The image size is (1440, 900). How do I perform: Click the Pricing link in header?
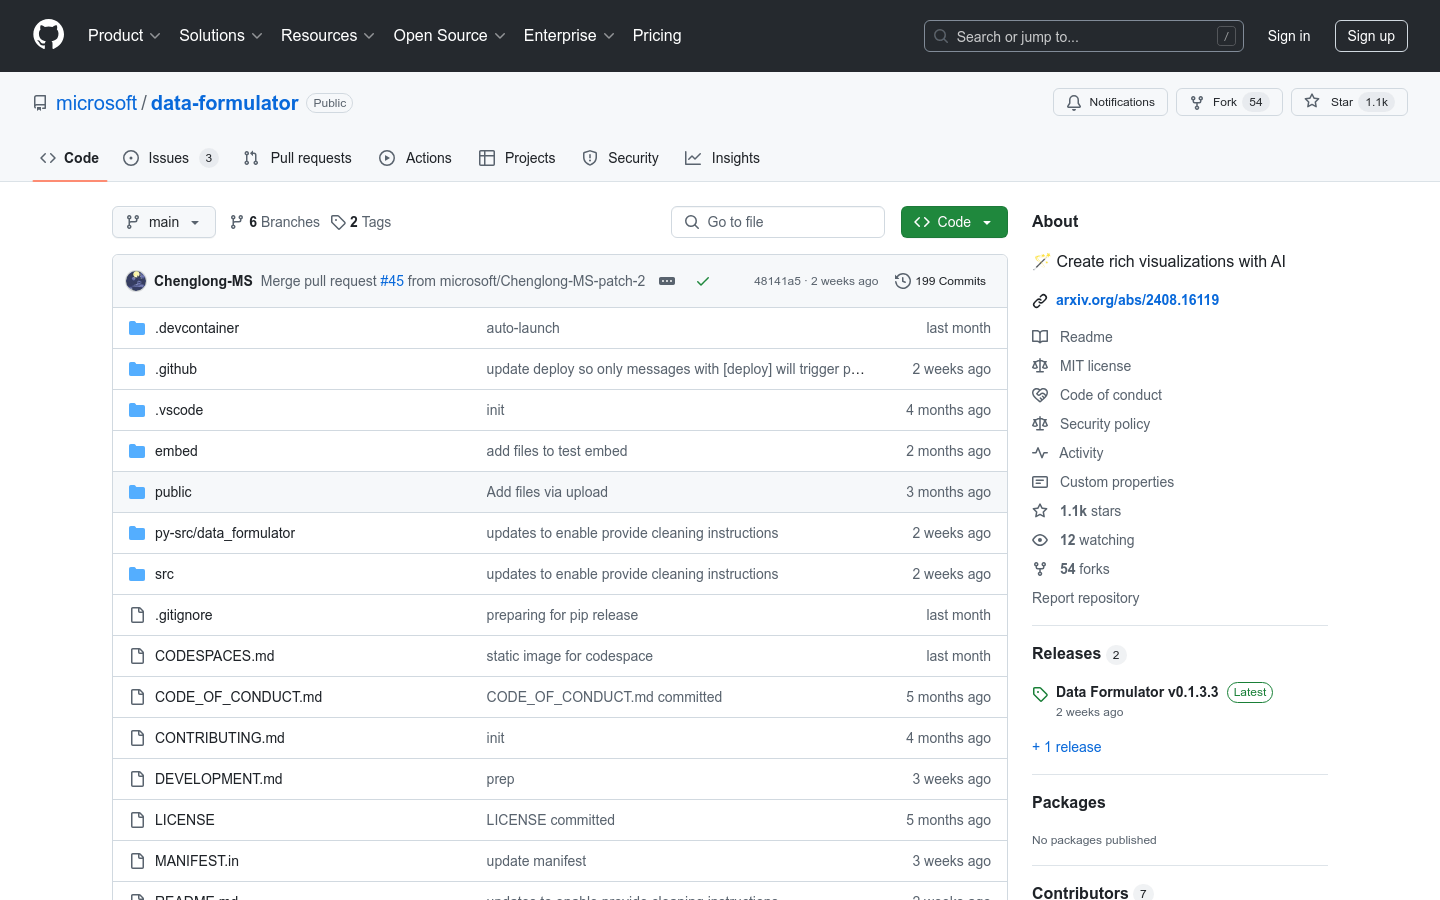[657, 35]
